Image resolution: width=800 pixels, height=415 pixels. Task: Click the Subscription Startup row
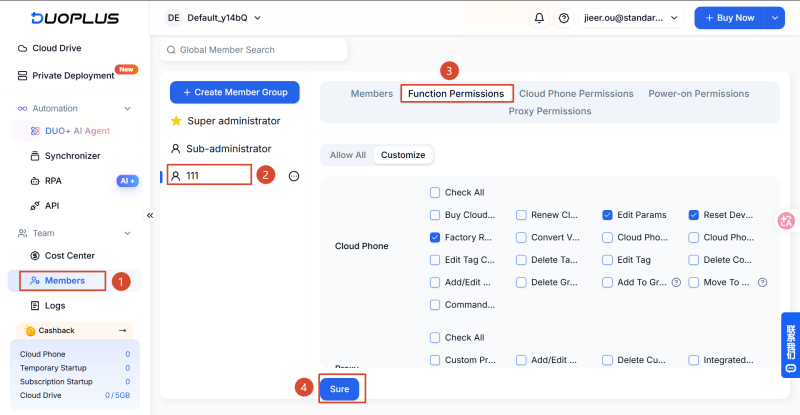point(75,382)
